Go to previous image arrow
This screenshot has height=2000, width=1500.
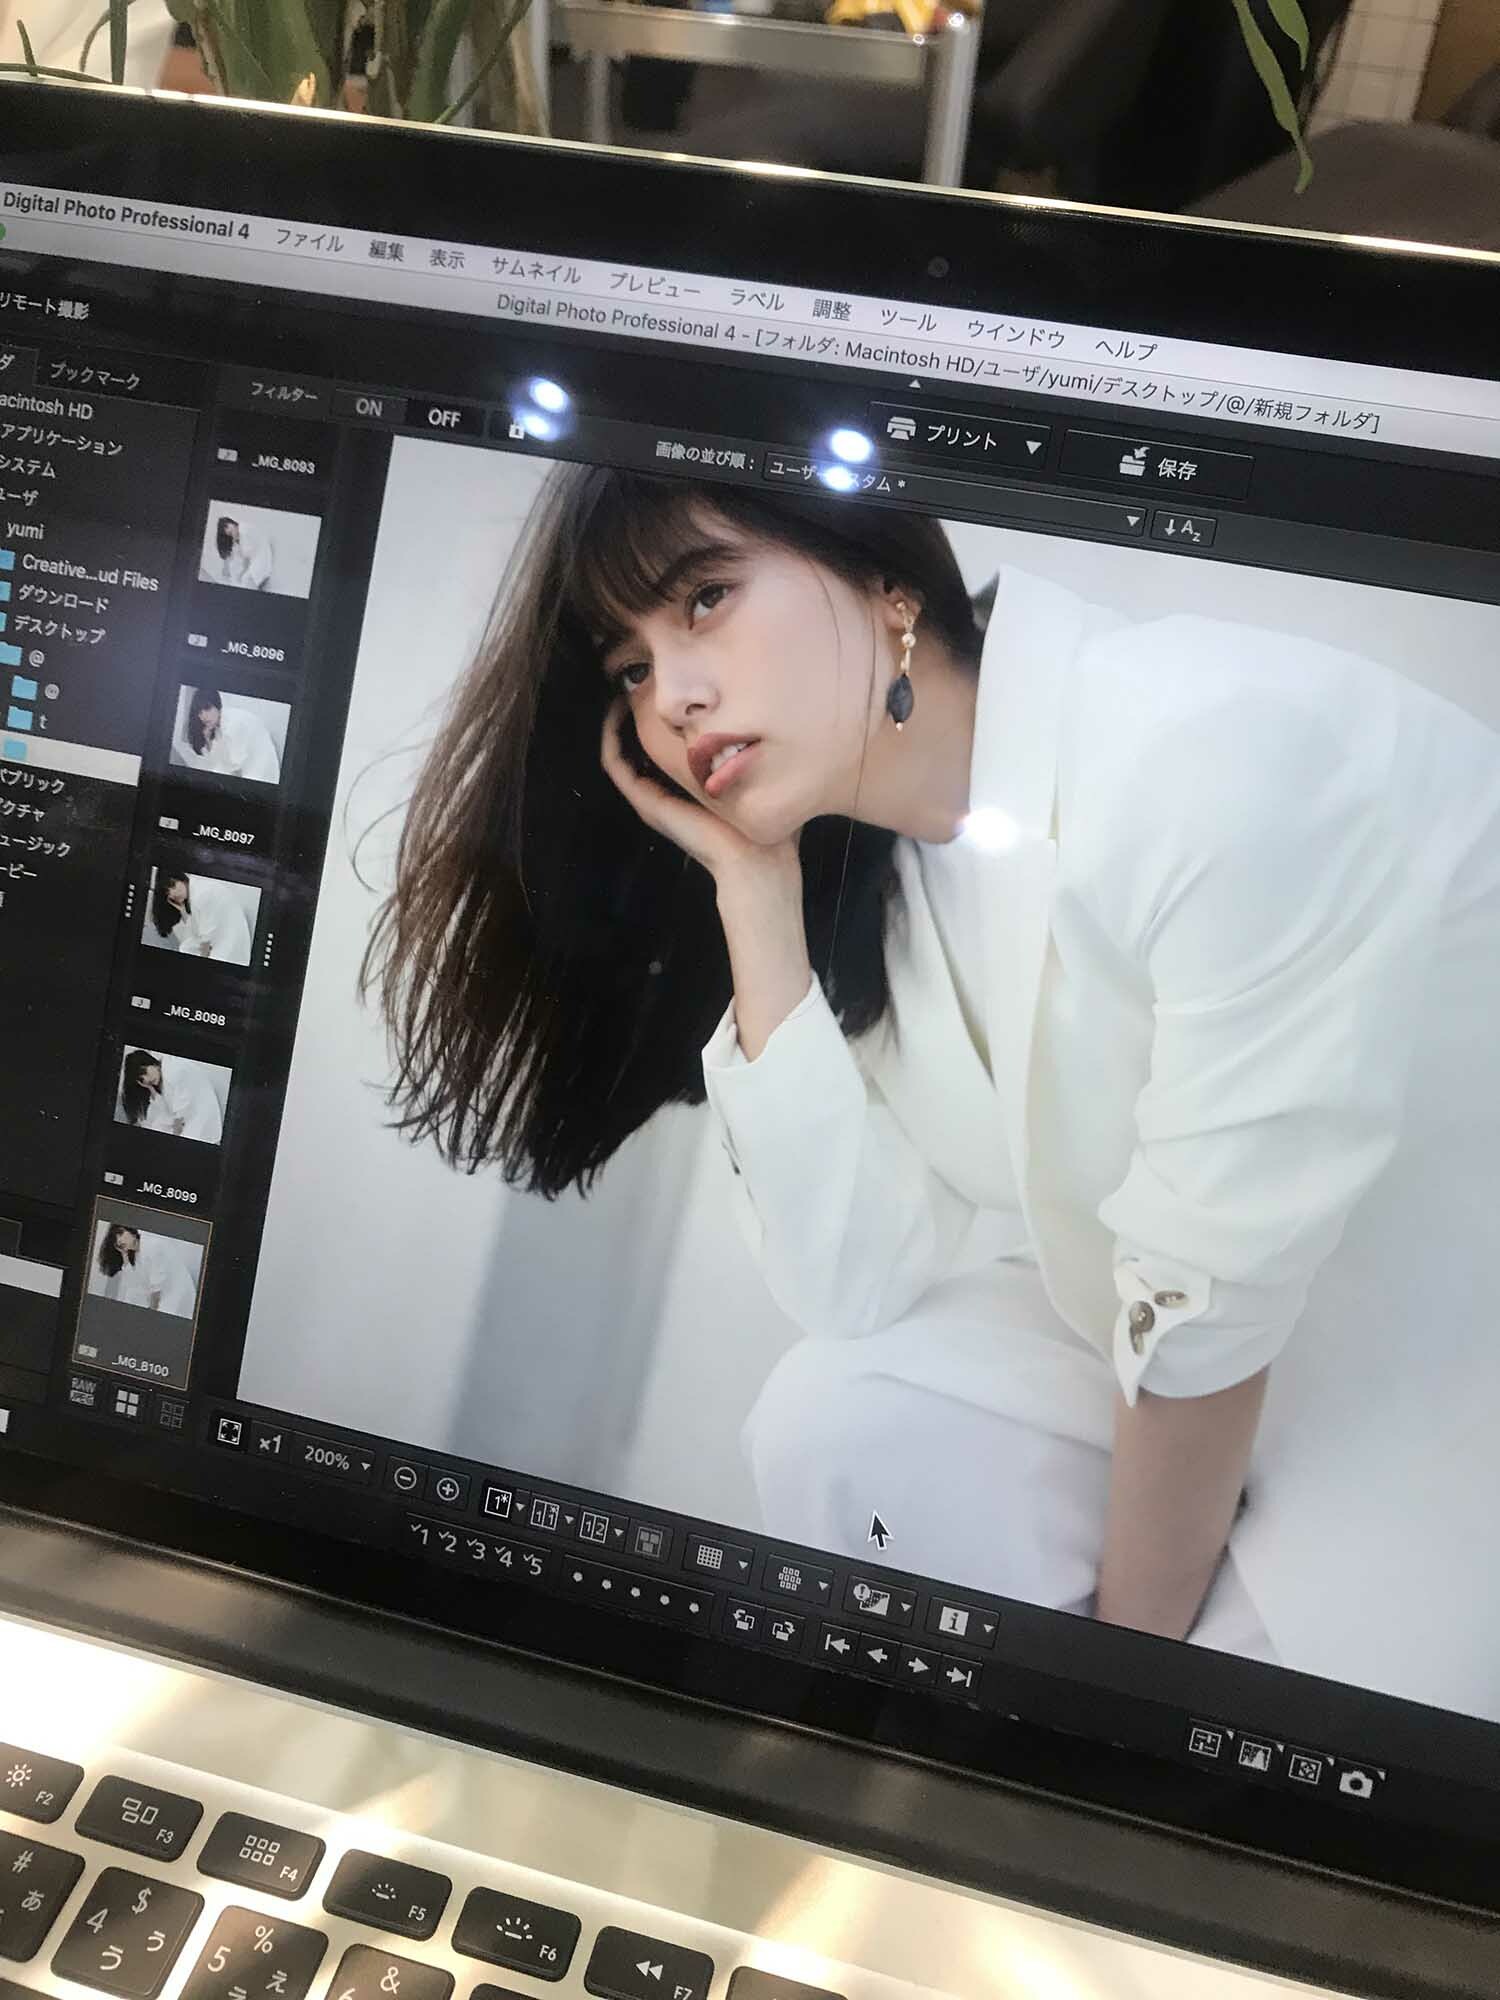(877, 1655)
